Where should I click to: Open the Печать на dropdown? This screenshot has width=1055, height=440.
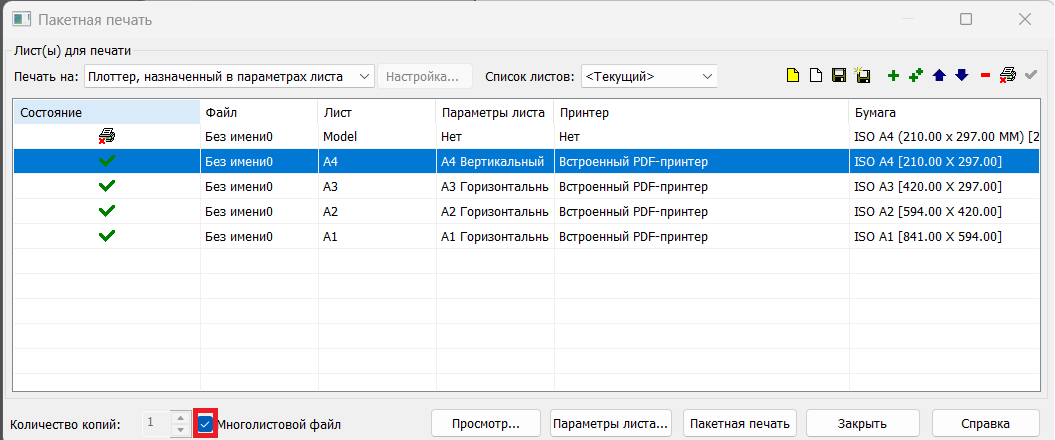pos(229,76)
